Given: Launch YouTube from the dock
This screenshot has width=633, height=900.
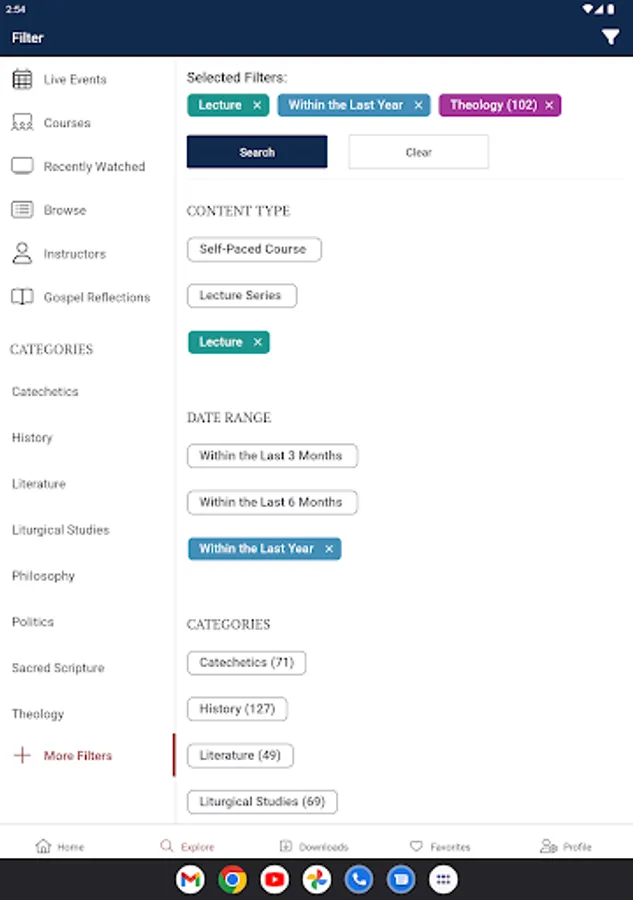Looking at the screenshot, I should click(275, 879).
